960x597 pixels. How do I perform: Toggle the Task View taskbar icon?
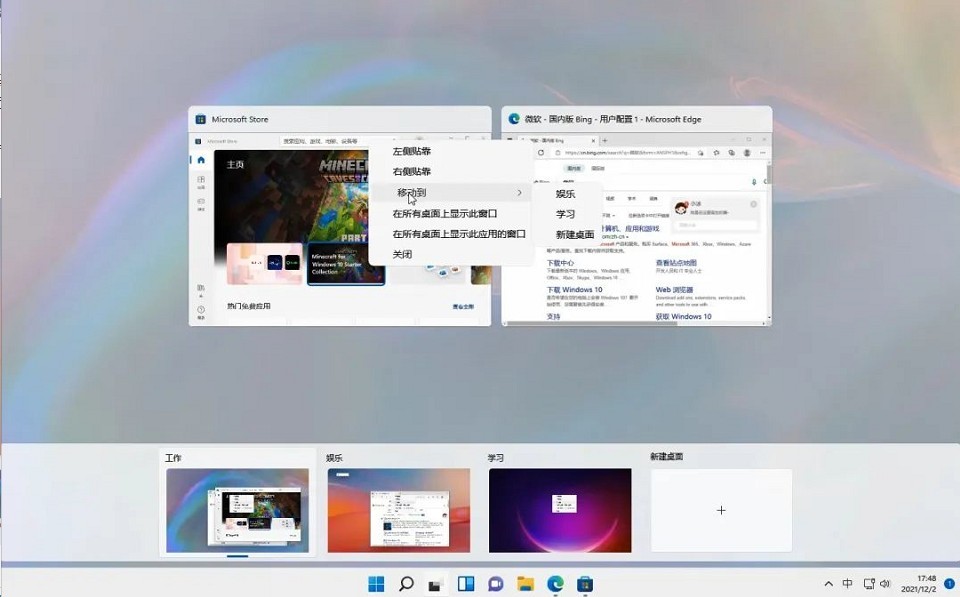(435, 584)
